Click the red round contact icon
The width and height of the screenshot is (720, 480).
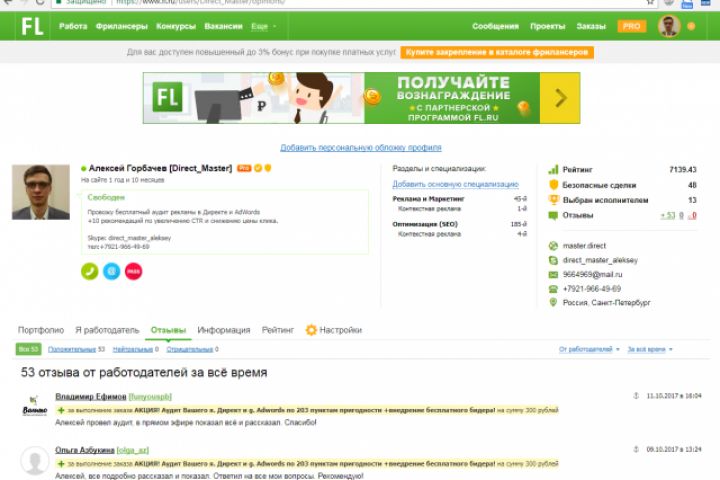(134, 271)
